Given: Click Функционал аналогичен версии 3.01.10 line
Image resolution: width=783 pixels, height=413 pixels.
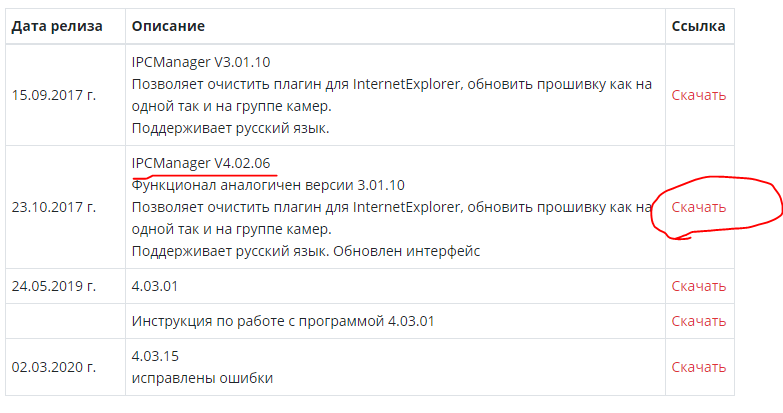Looking at the screenshot, I should click(268, 185).
